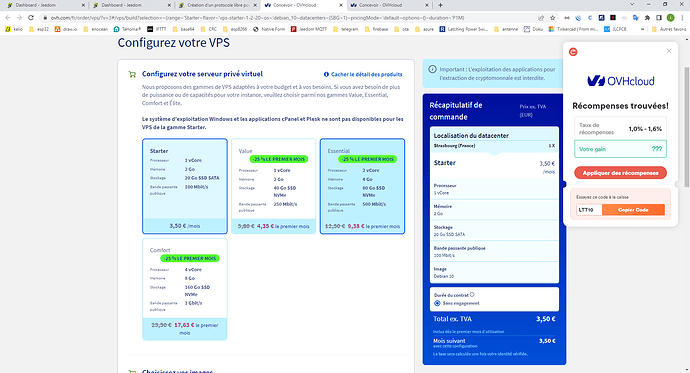The width and height of the screenshot is (690, 373).
Task: Close the rewards popup panel
Action: tap(669, 51)
